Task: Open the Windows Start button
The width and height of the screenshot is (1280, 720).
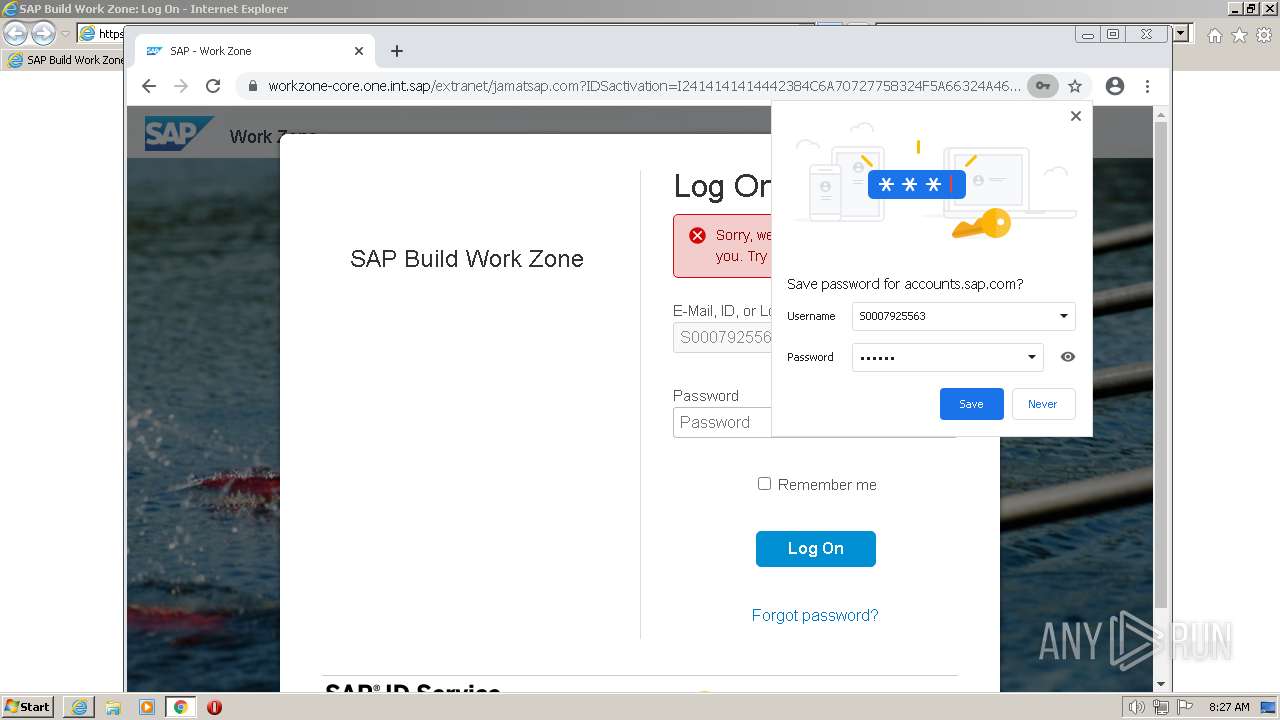Action: pyautogui.click(x=28, y=707)
